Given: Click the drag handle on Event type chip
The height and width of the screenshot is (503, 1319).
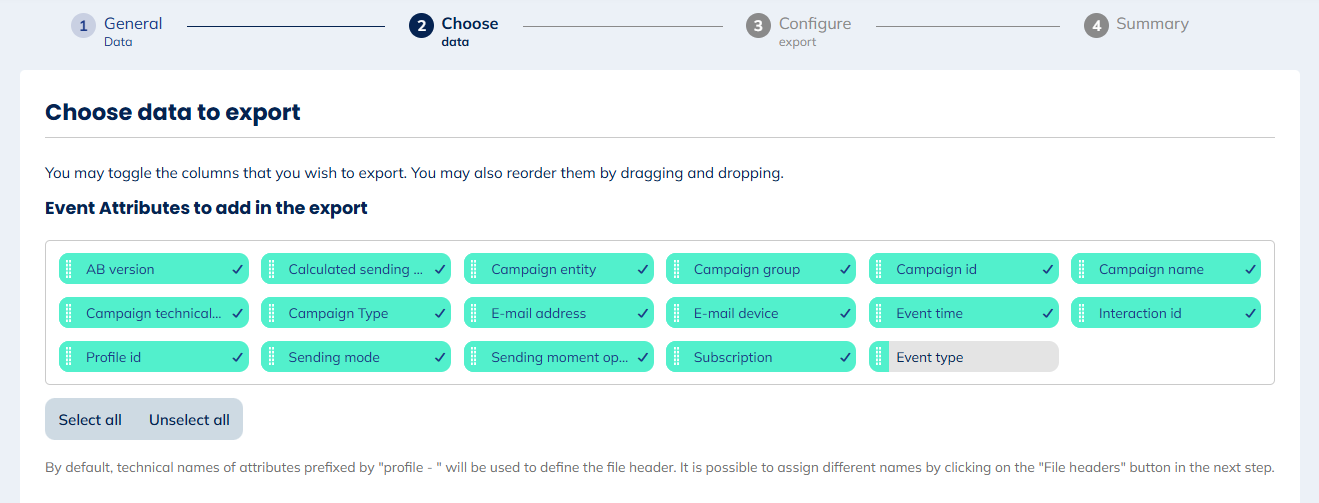Looking at the screenshot, I should coord(878,357).
